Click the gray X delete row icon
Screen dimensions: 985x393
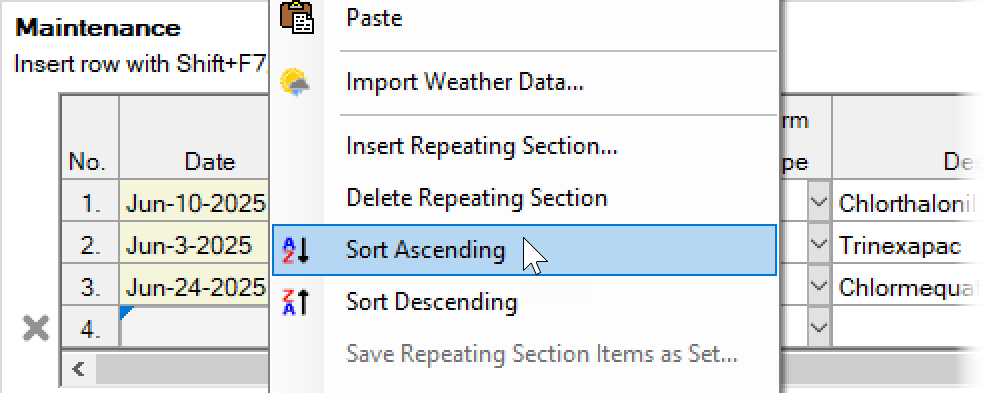[x=36, y=328]
